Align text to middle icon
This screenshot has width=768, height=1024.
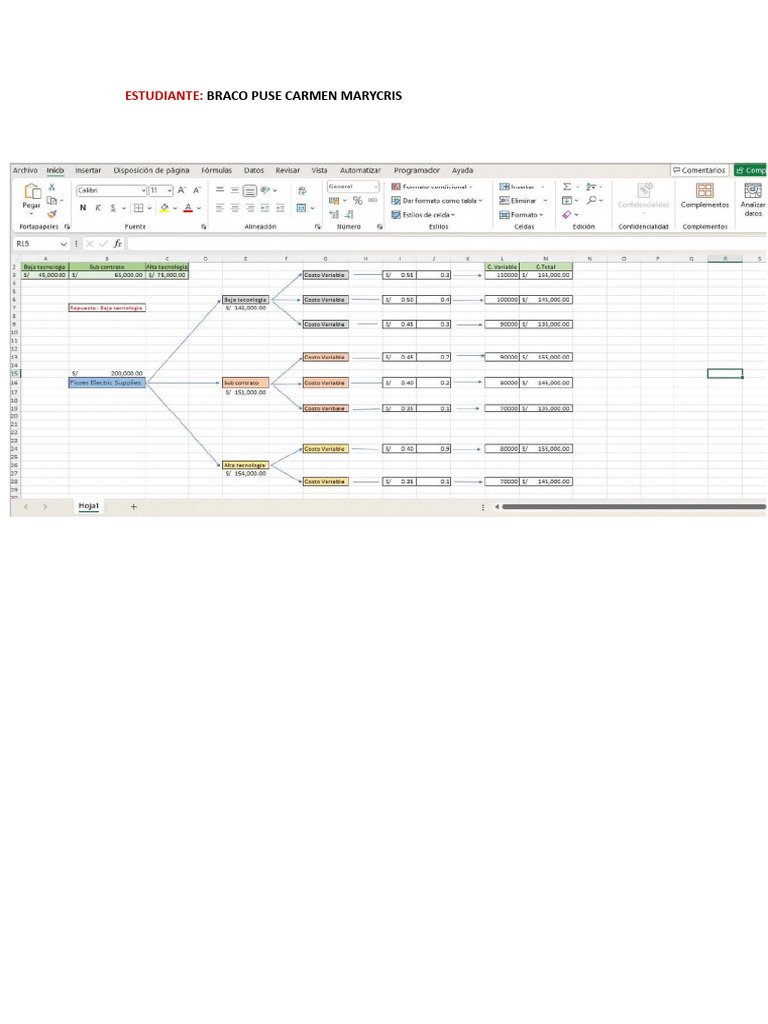[235, 190]
